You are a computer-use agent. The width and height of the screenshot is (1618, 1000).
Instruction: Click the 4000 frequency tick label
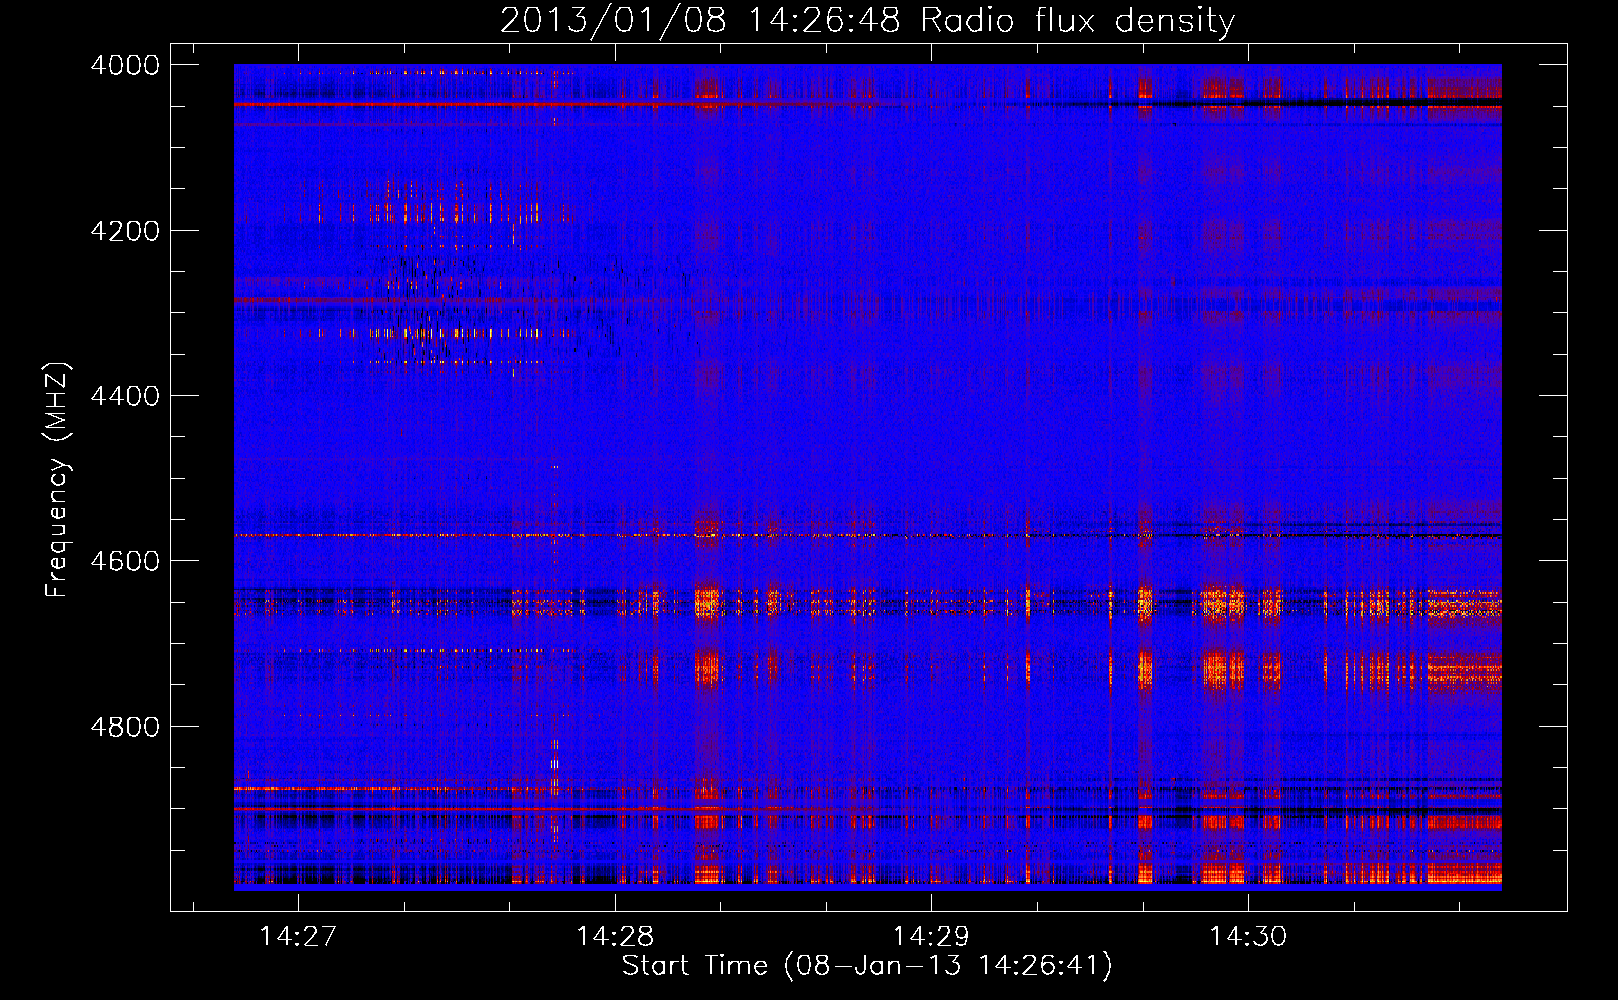click(x=124, y=65)
